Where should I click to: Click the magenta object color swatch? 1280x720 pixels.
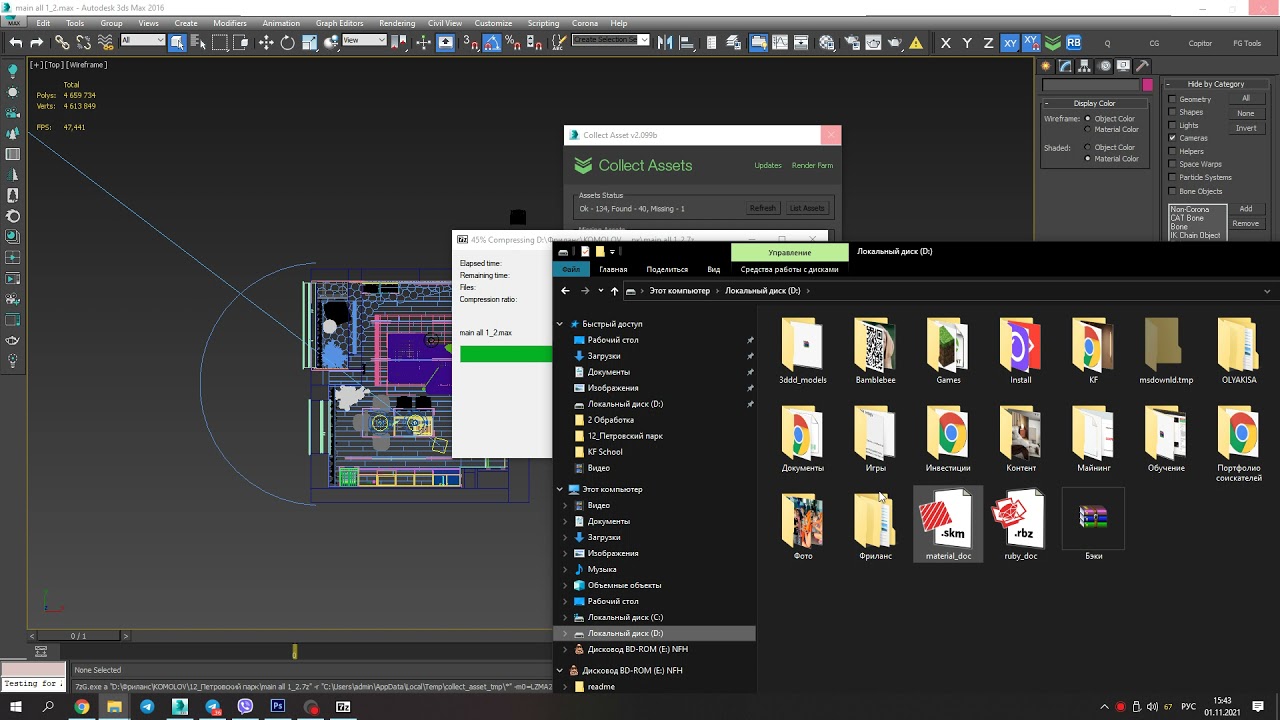click(1148, 85)
